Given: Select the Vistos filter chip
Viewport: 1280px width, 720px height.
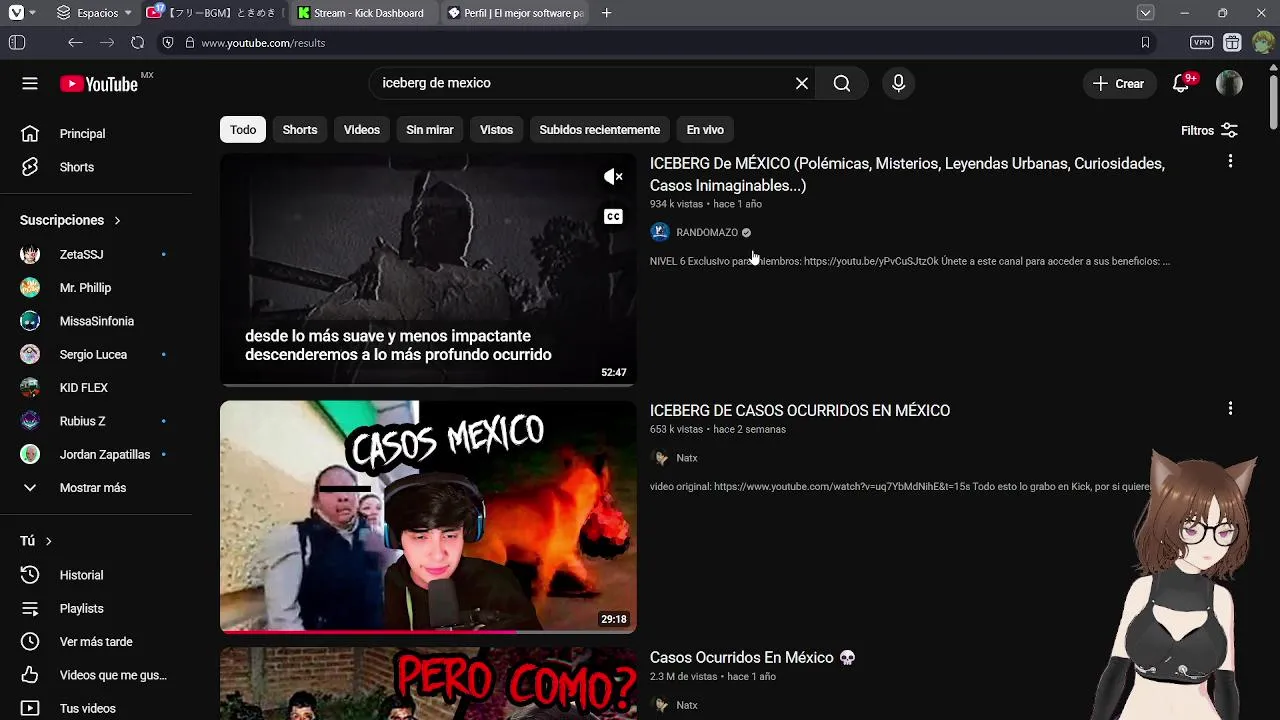Looking at the screenshot, I should pyautogui.click(x=496, y=130).
